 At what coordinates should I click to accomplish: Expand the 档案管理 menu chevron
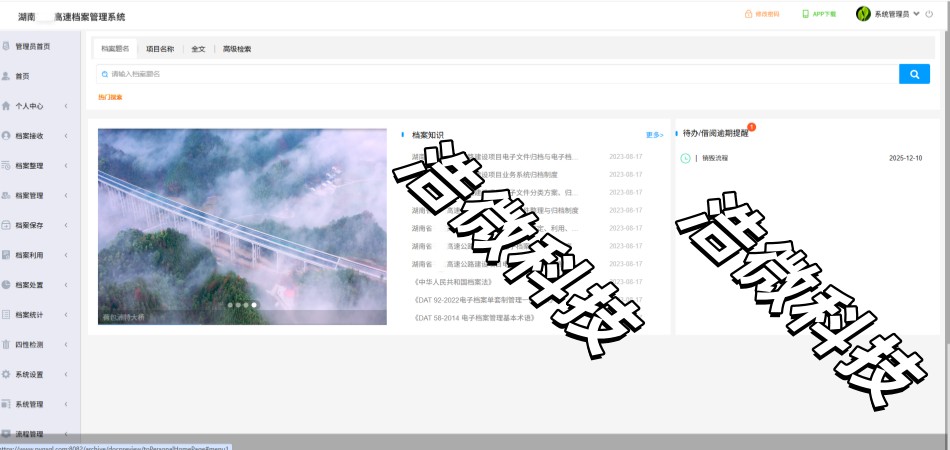pos(66,196)
